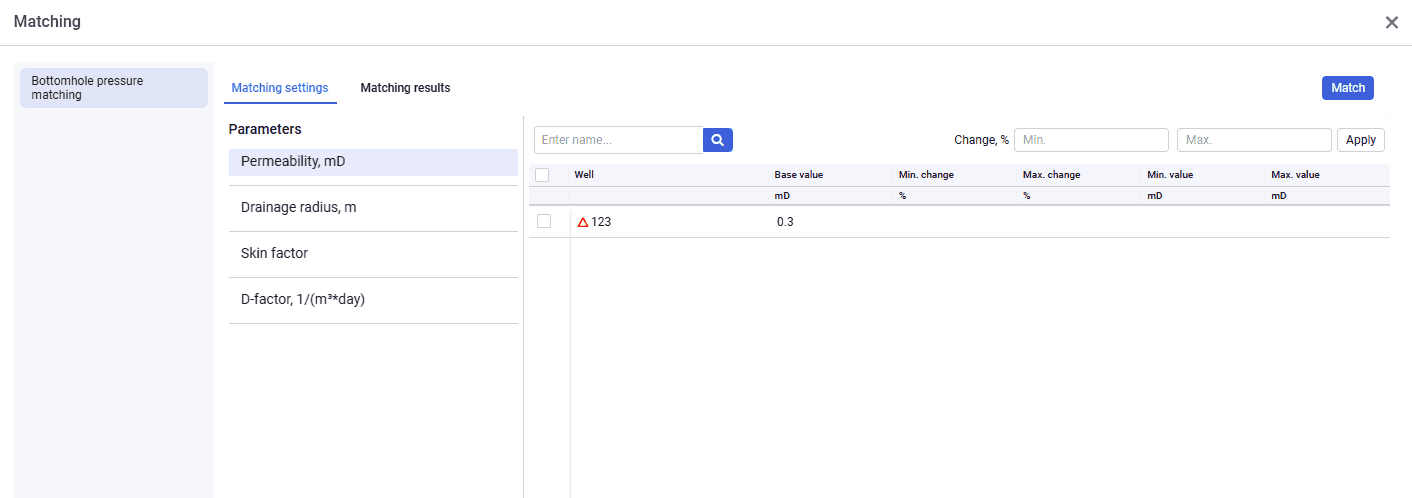Click well name 123 in the table
1412x498 pixels.
pyautogui.click(x=601, y=222)
